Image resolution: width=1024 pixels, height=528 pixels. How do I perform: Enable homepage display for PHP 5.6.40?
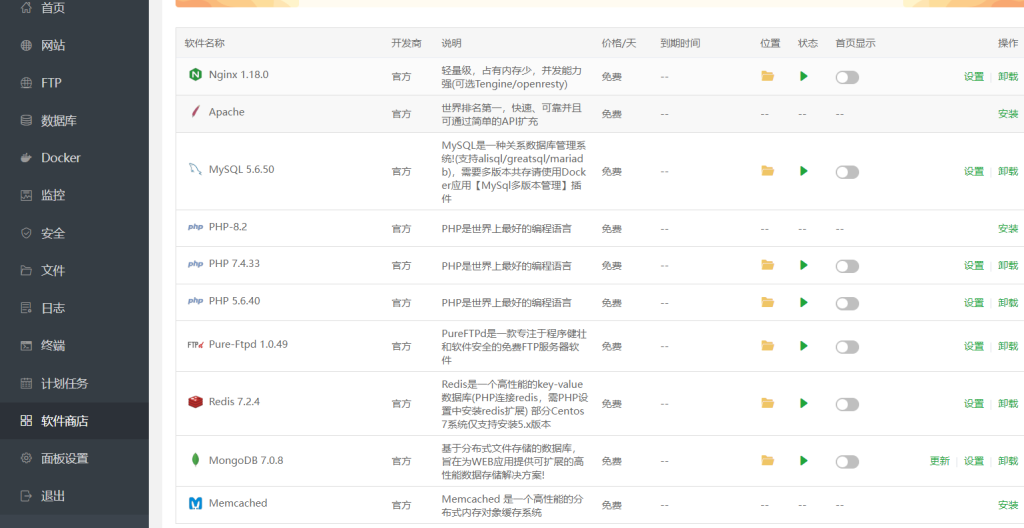pos(847,303)
